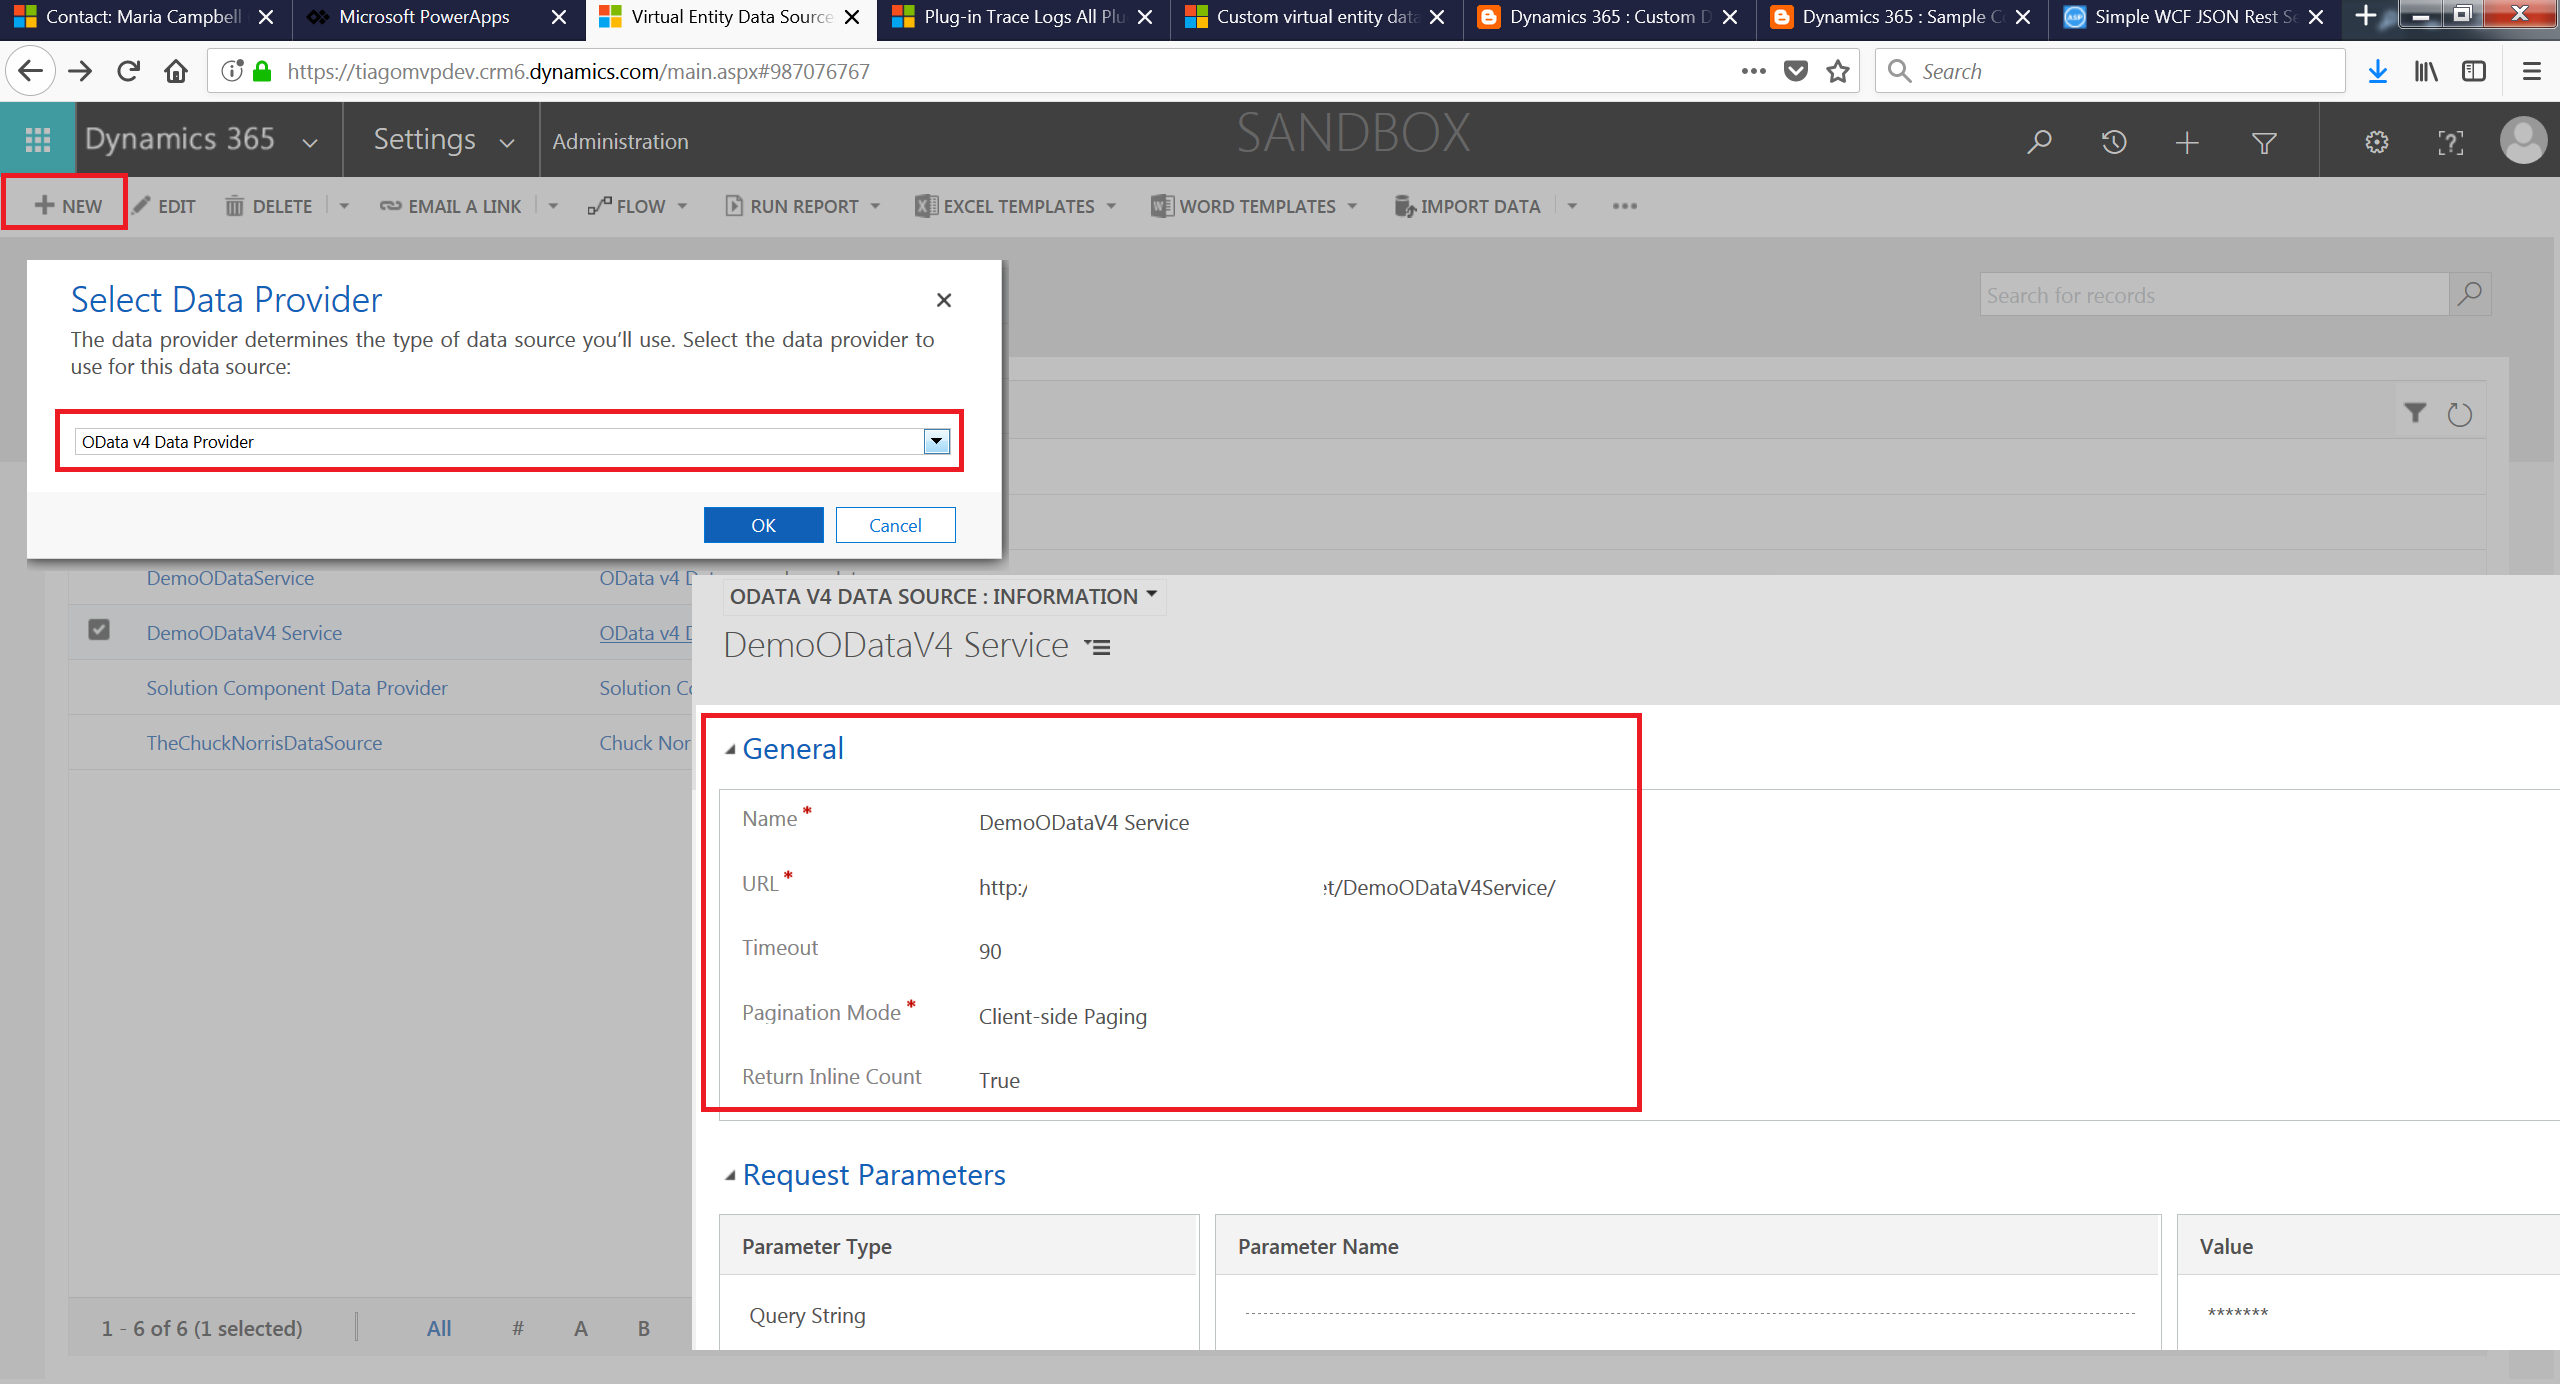Screen dimensions: 2560x1384
Task: Uncheck the DemoODataV4 Service row checkbox
Action: 99,630
